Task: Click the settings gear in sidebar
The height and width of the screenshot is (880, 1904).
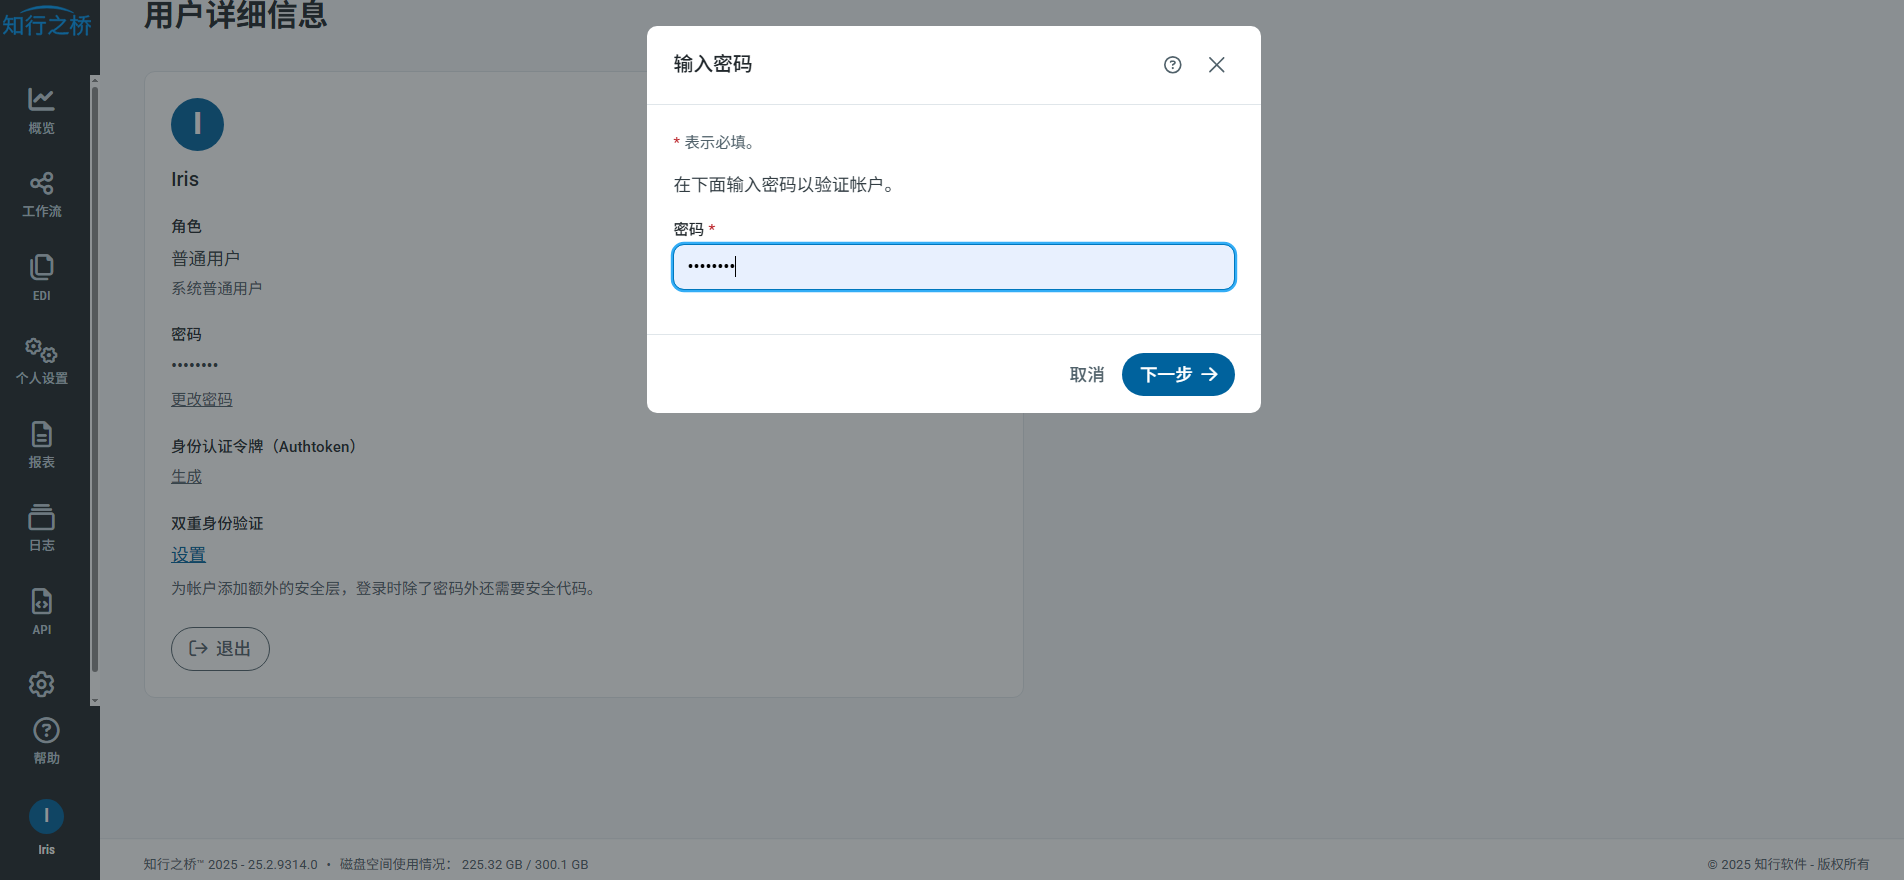Action: click(41, 684)
